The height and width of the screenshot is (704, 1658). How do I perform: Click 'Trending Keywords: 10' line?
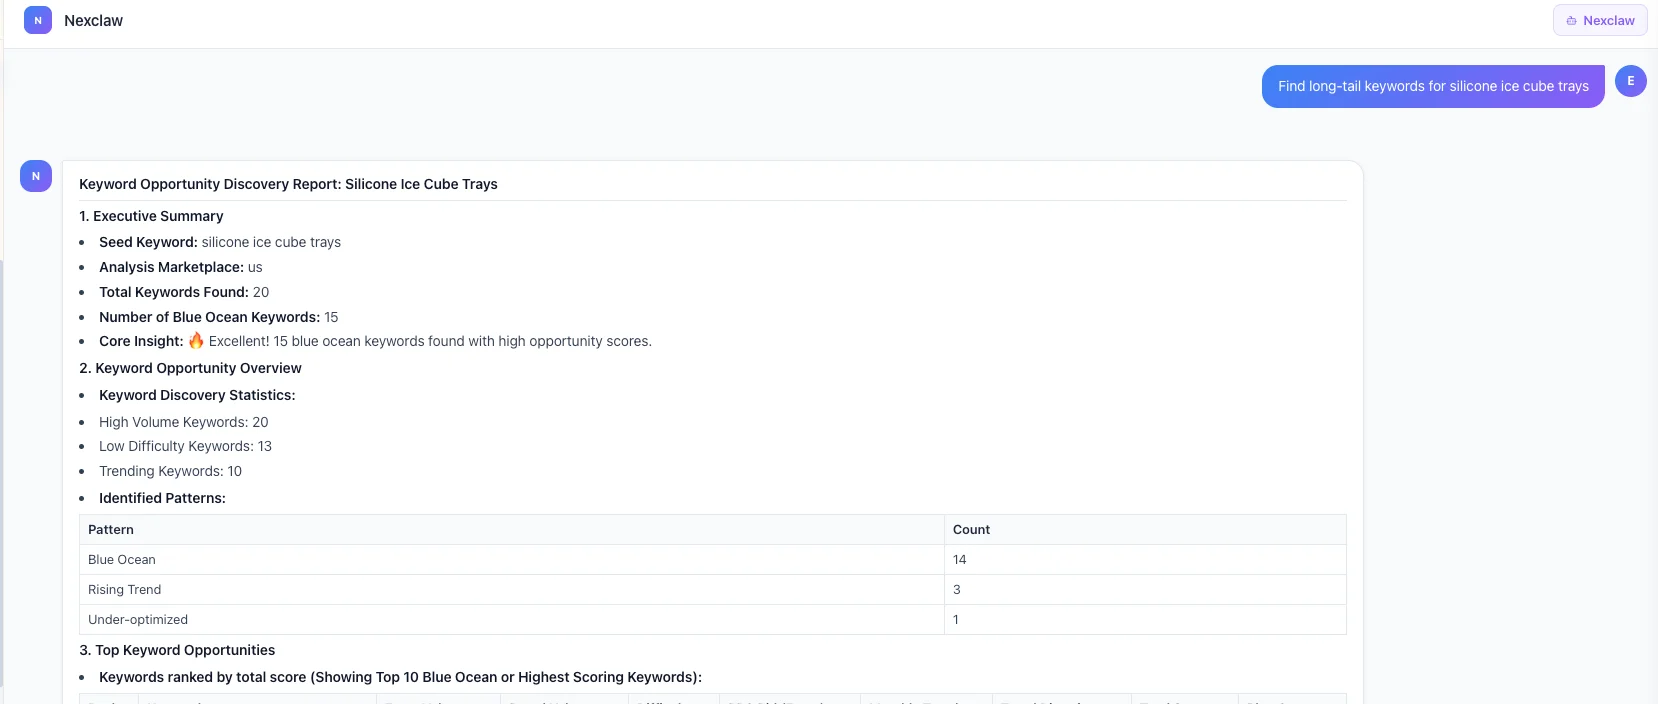click(x=170, y=471)
